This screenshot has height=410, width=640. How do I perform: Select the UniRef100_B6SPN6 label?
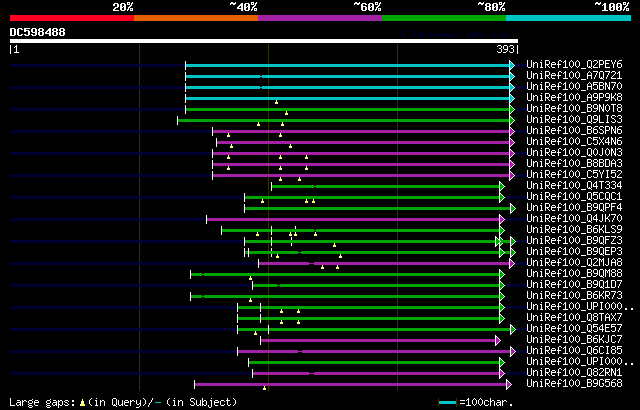pos(574,131)
